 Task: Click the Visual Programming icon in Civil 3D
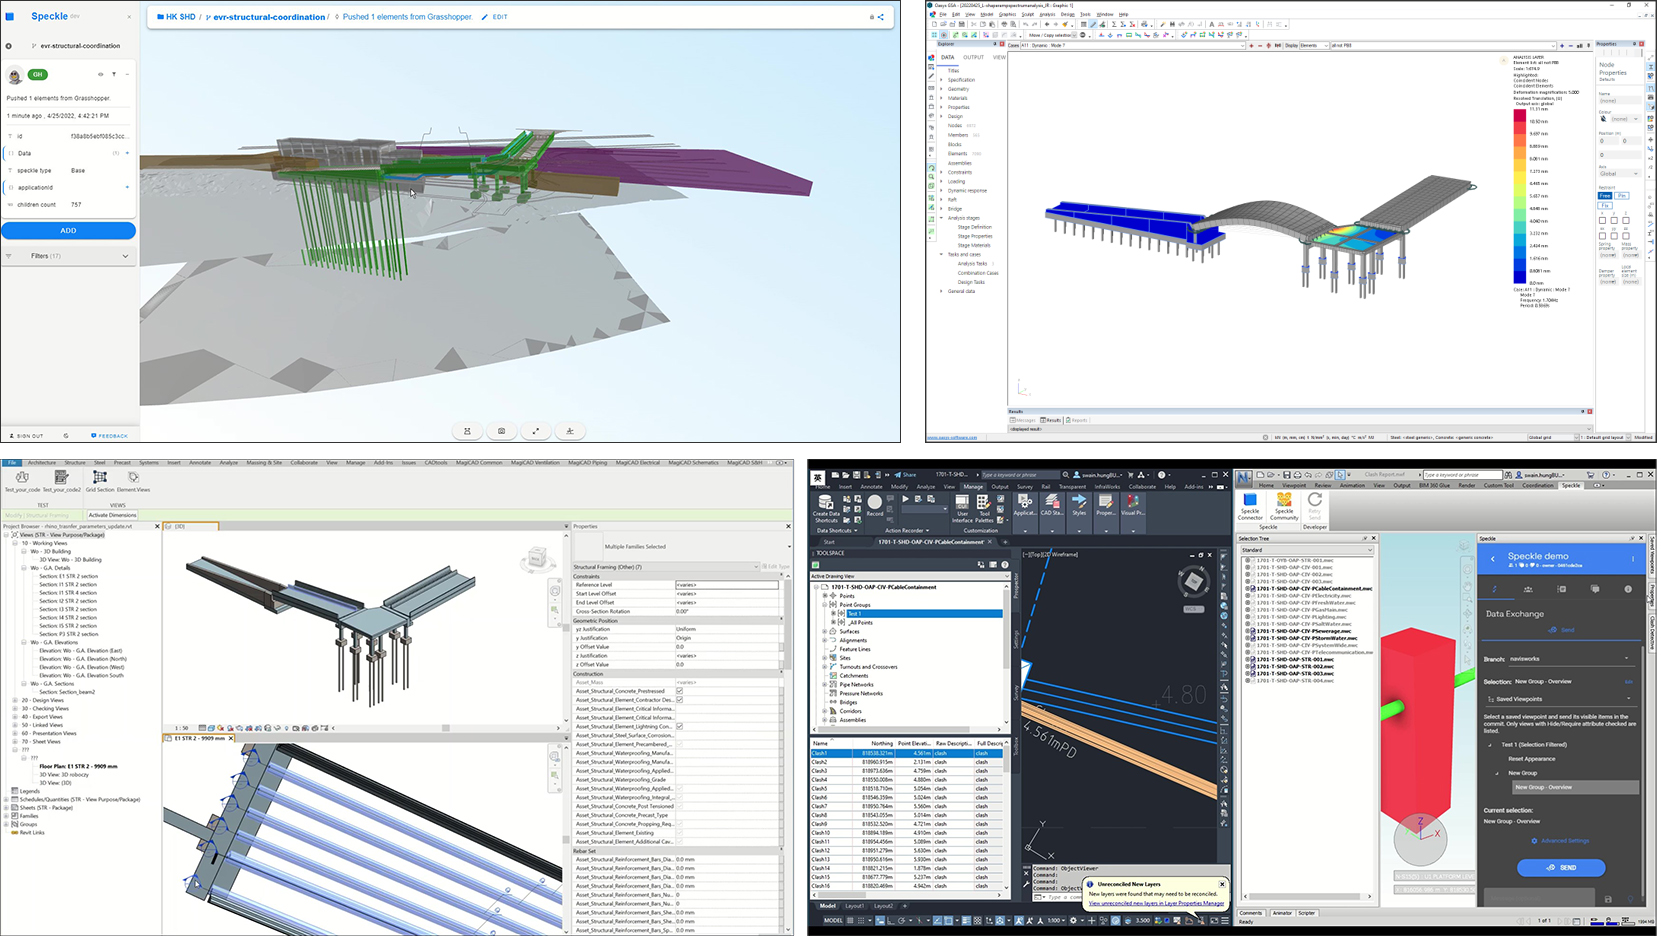point(1134,505)
